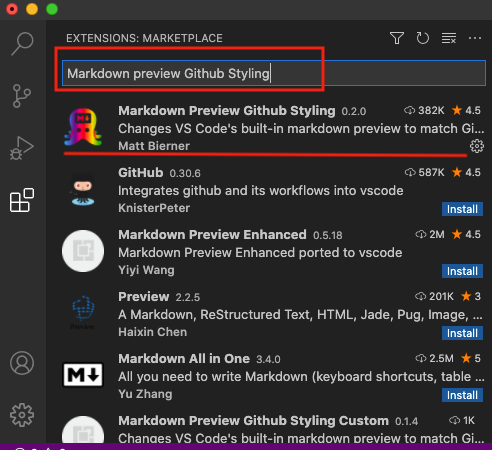Click the rainbow octopus extension icon
Screen dimensions: 492x450
point(83,127)
